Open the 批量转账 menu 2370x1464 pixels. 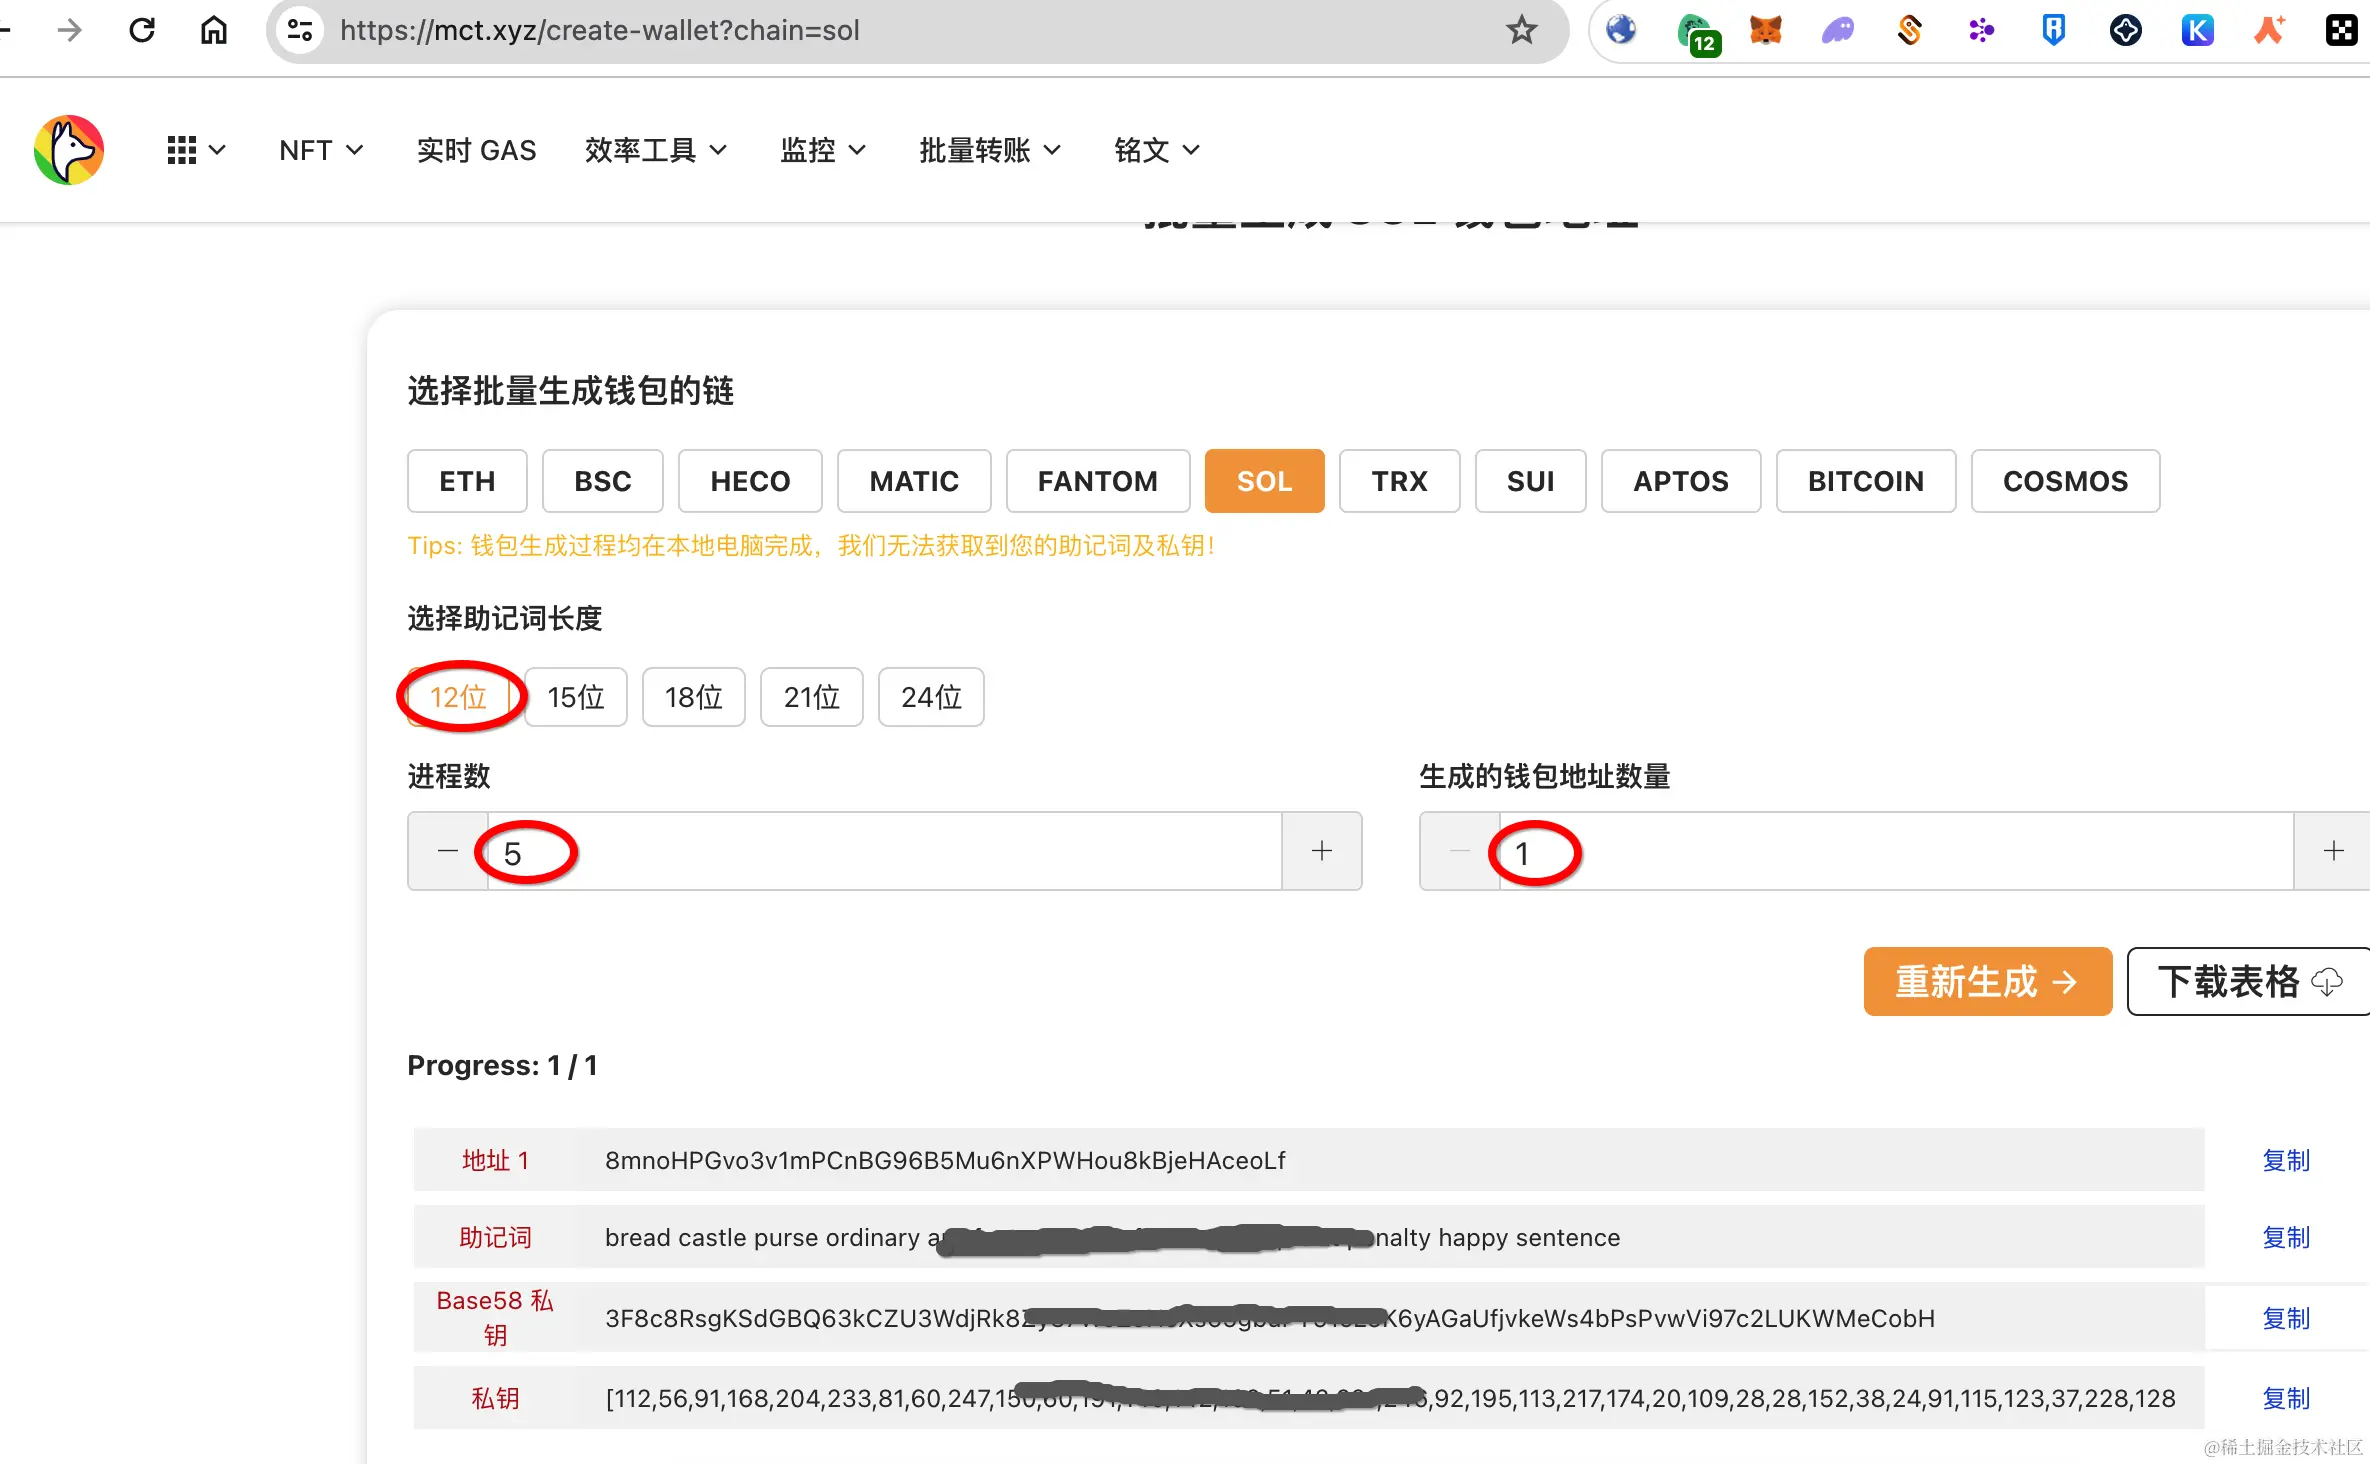[x=989, y=150]
